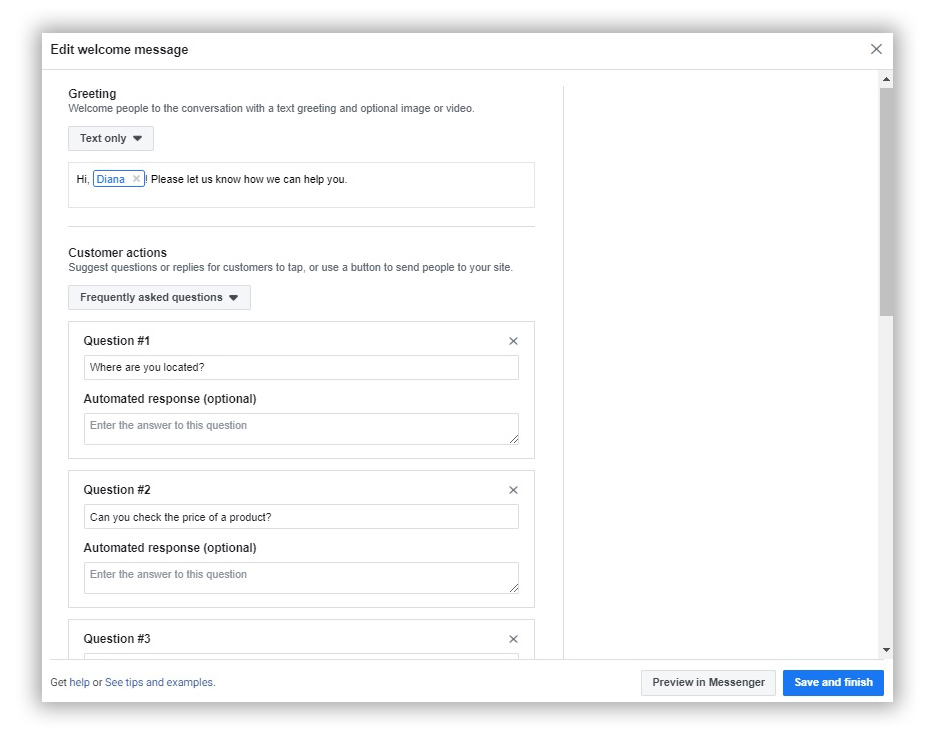Delete Question #1 with its X icon

(513, 341)
